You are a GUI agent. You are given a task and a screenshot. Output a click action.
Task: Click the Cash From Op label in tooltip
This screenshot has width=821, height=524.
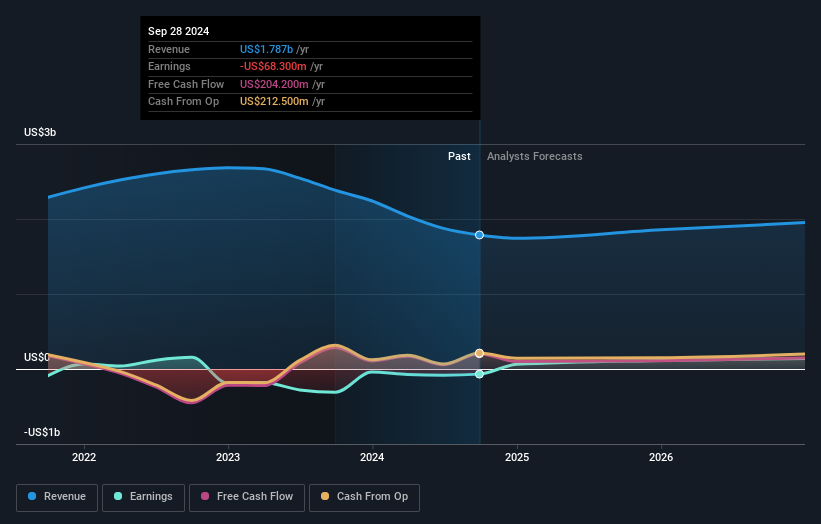pyautogui.click(x=183, y=102)
